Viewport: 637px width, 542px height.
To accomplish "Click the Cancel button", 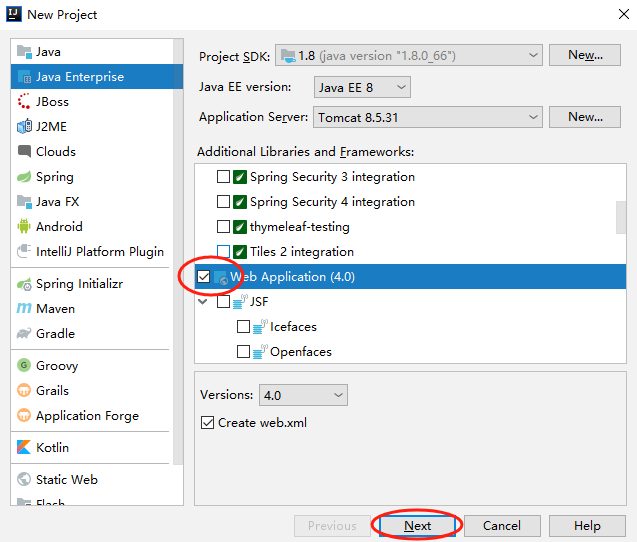I will (502, 526).
